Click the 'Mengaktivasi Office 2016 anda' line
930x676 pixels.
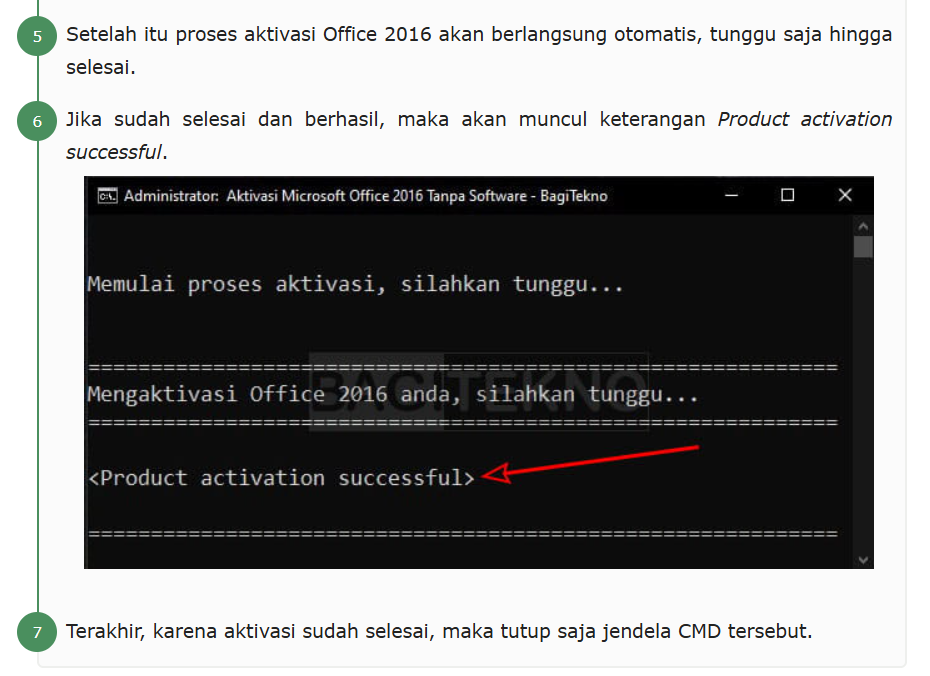pyautogui.click(x=393, y=394)
